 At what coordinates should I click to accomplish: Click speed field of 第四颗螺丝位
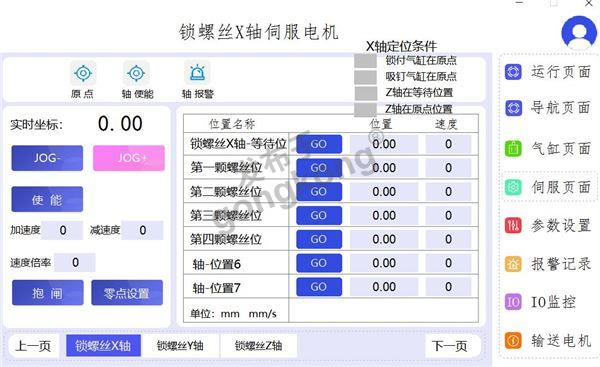(x=448, y=239)
